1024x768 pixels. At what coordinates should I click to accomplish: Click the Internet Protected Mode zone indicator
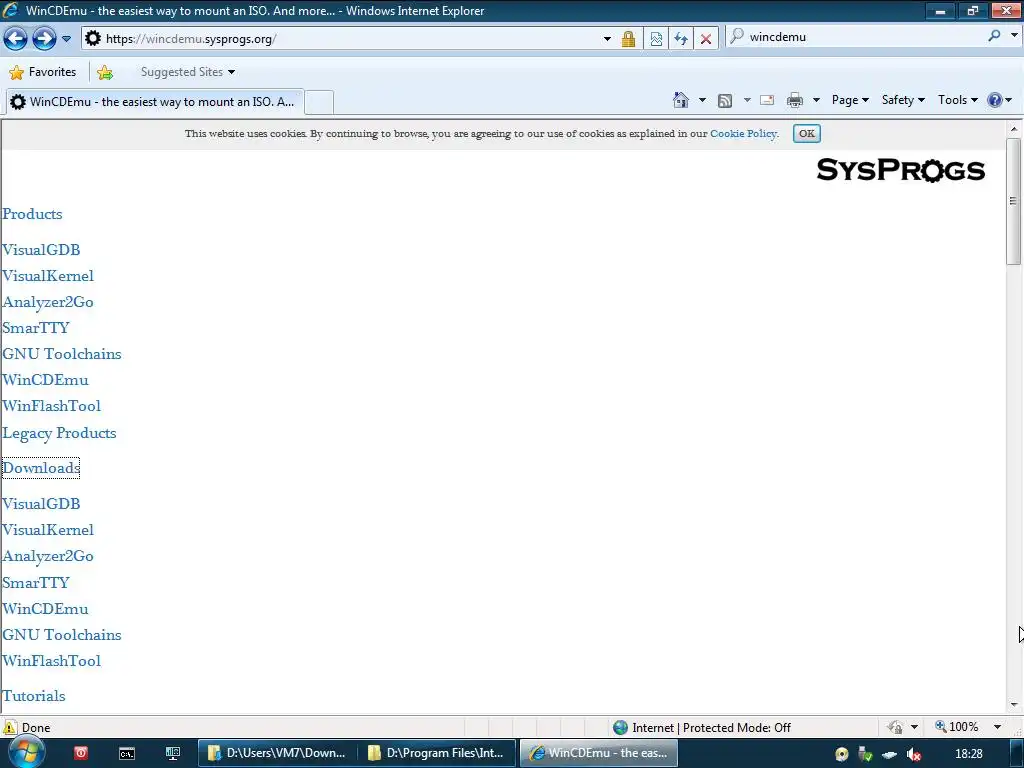click(702, 728)
